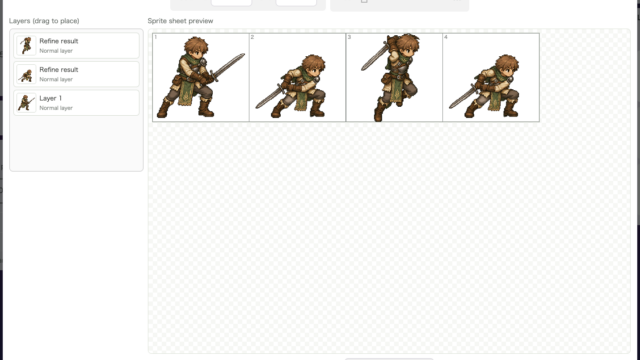Select sprite frame 4 in the sheet

tap(491, 78)
